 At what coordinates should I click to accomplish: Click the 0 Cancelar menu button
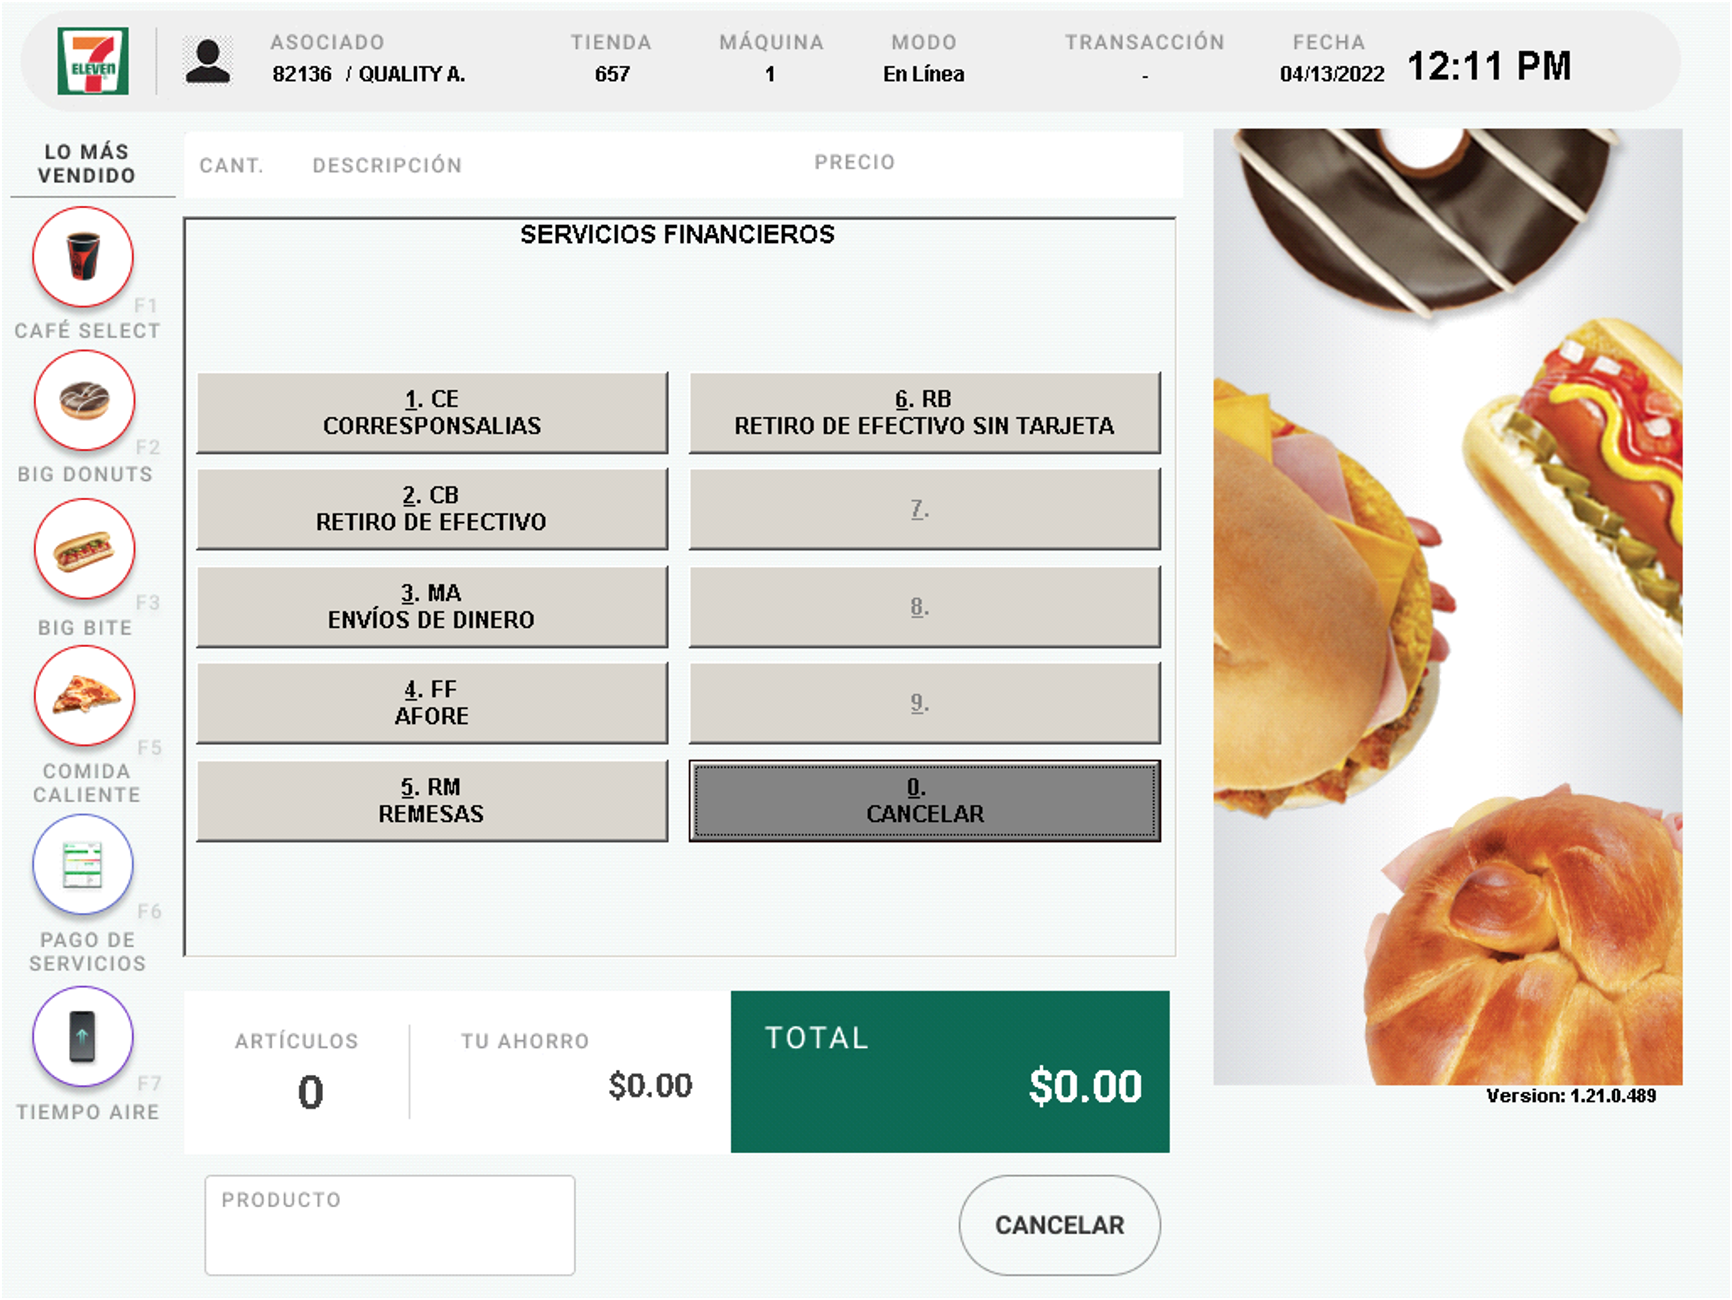[924, 800]
